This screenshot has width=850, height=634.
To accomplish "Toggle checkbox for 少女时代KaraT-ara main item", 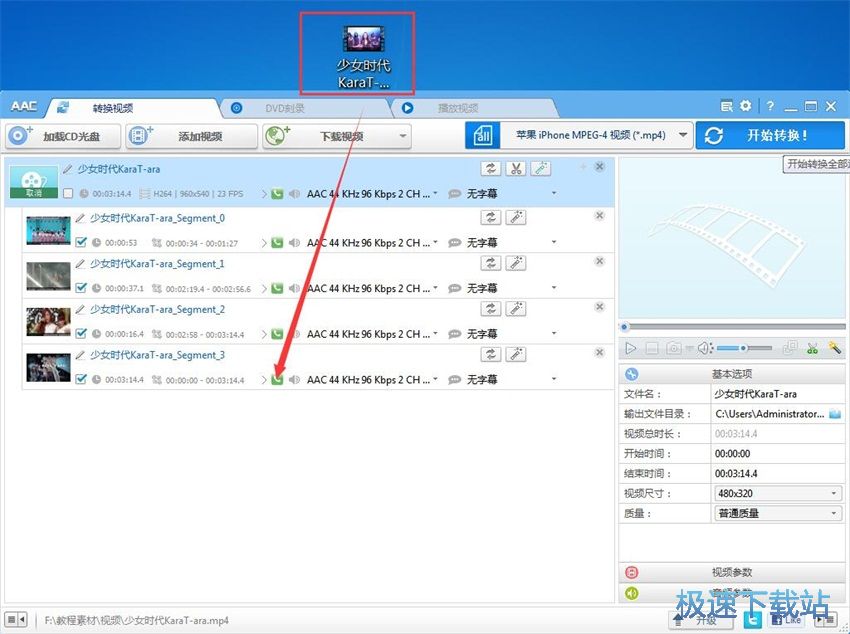I will click(68, 193).
